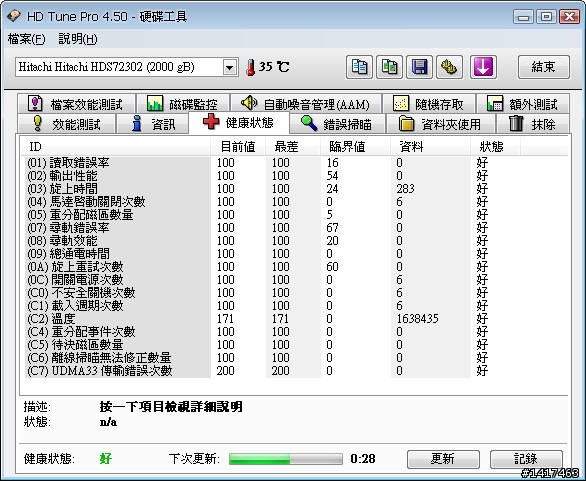The height and width of the screenshot is (481, 586).
Task: Switch to the 額外測試 tab
Action: 523,104
